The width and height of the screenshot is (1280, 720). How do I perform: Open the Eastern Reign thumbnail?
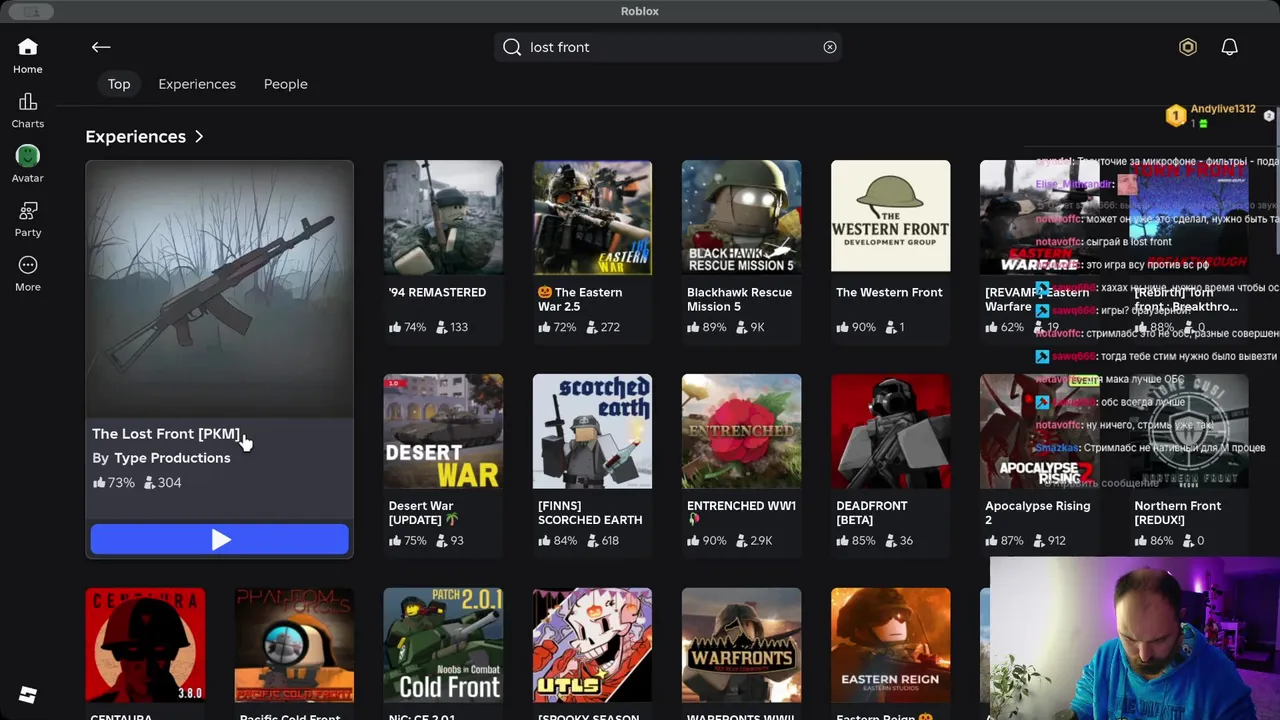890,645
